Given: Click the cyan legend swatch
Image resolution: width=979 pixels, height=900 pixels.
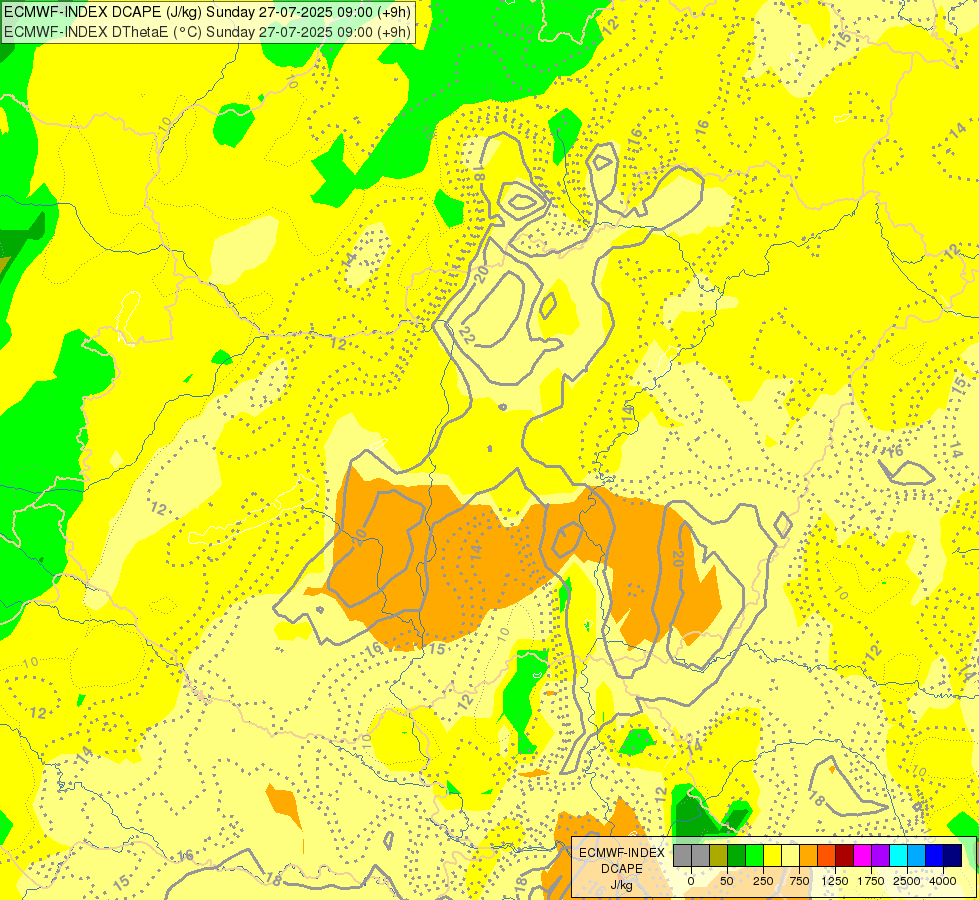Looking at the screenshot, I should pos(898,855).
